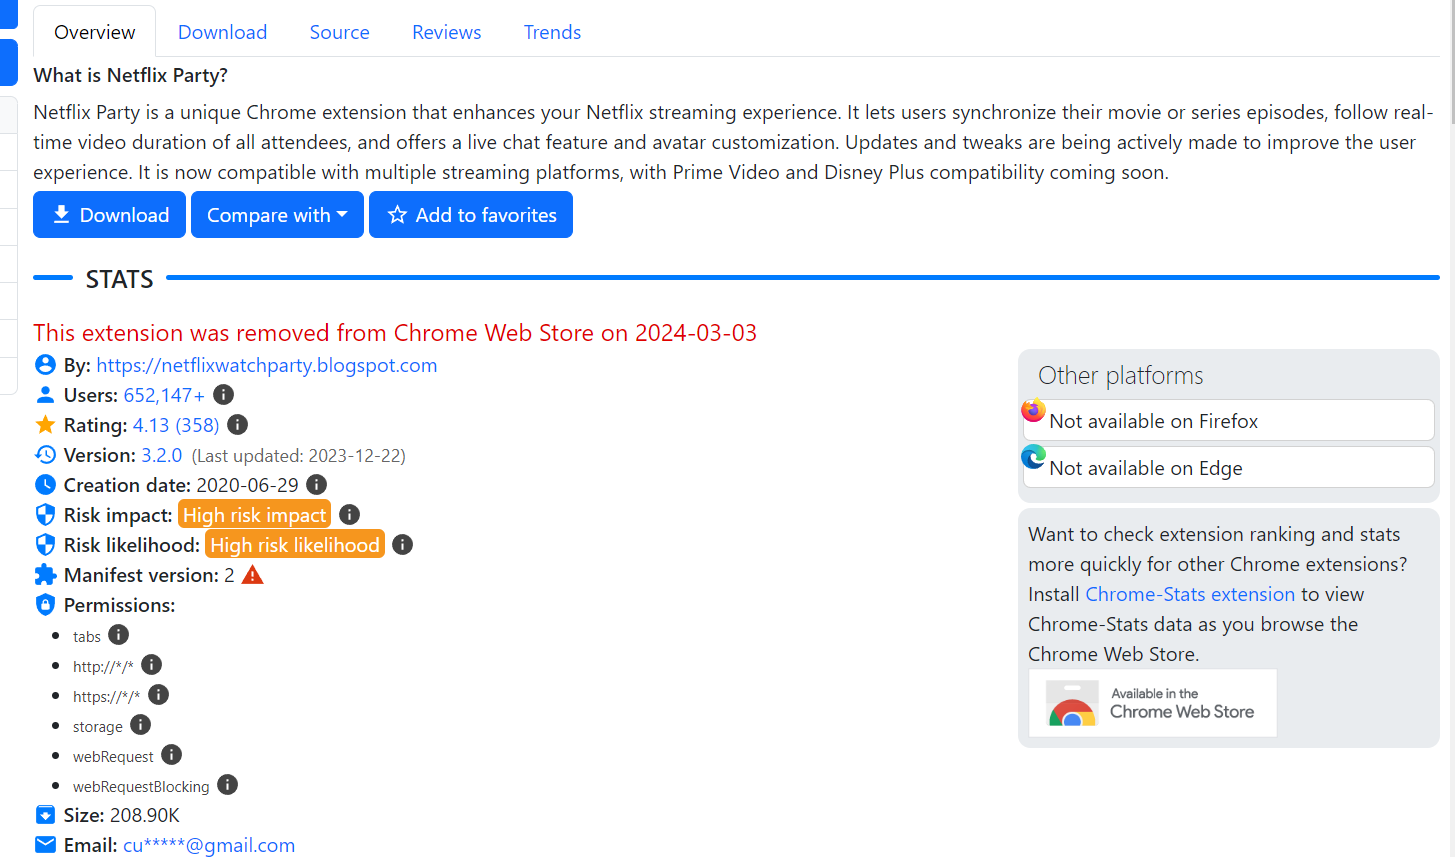Switch to the Download tab
Screen dimensions: 1455x857
click(222, 32)
